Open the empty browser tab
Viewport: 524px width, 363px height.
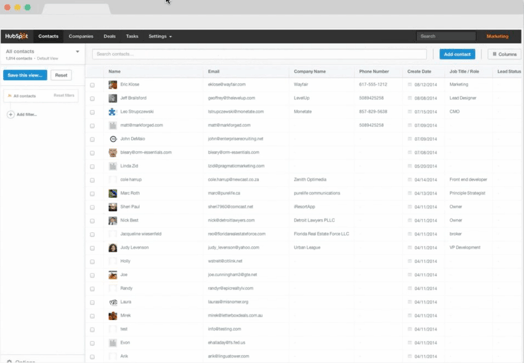coord(76,9)
